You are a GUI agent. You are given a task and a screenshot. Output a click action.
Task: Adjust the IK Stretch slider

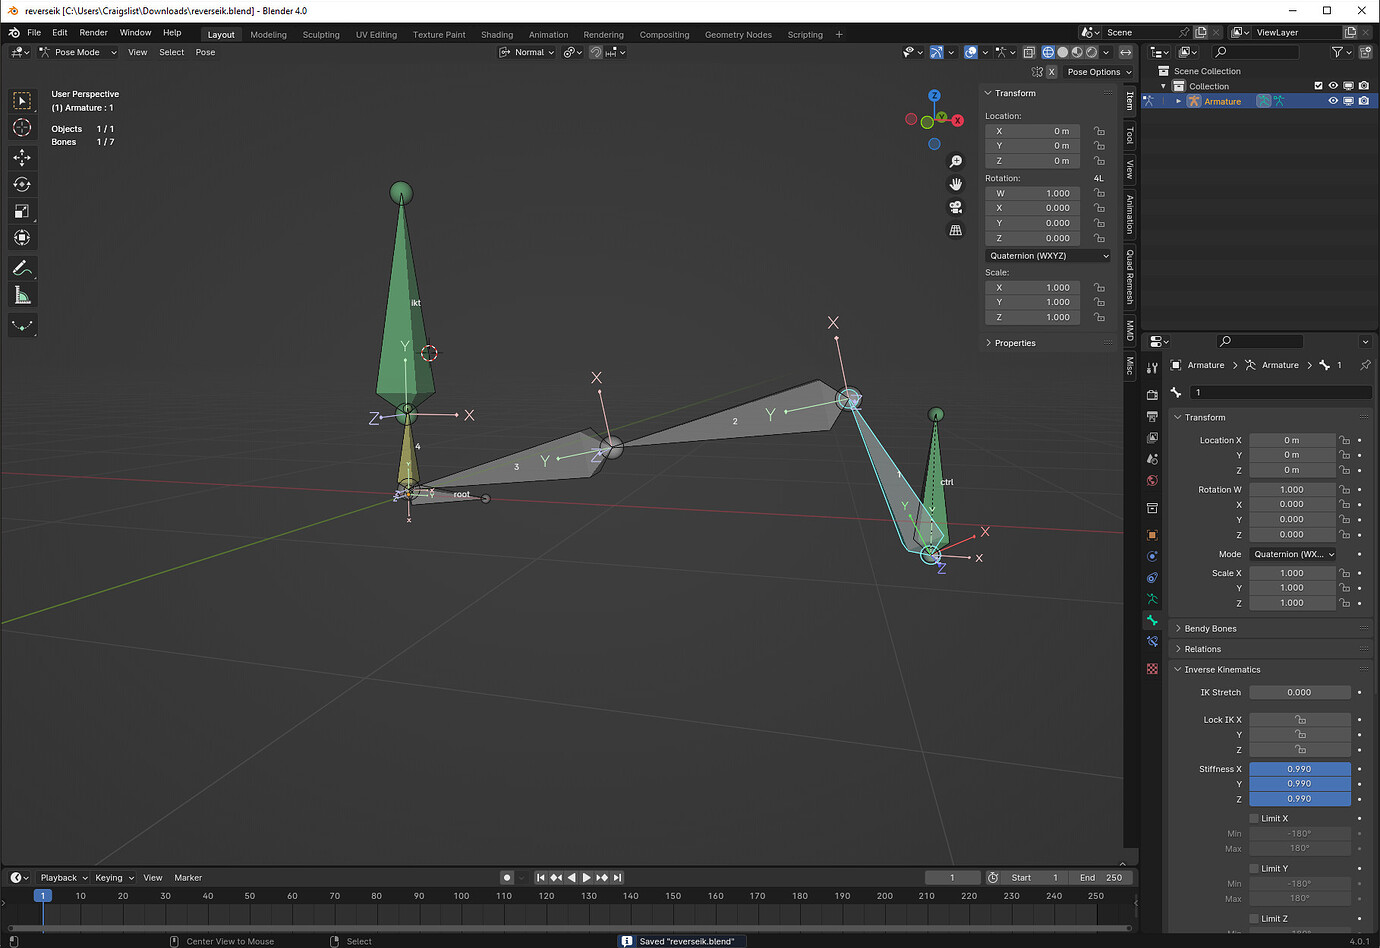tap(1300, 692)
